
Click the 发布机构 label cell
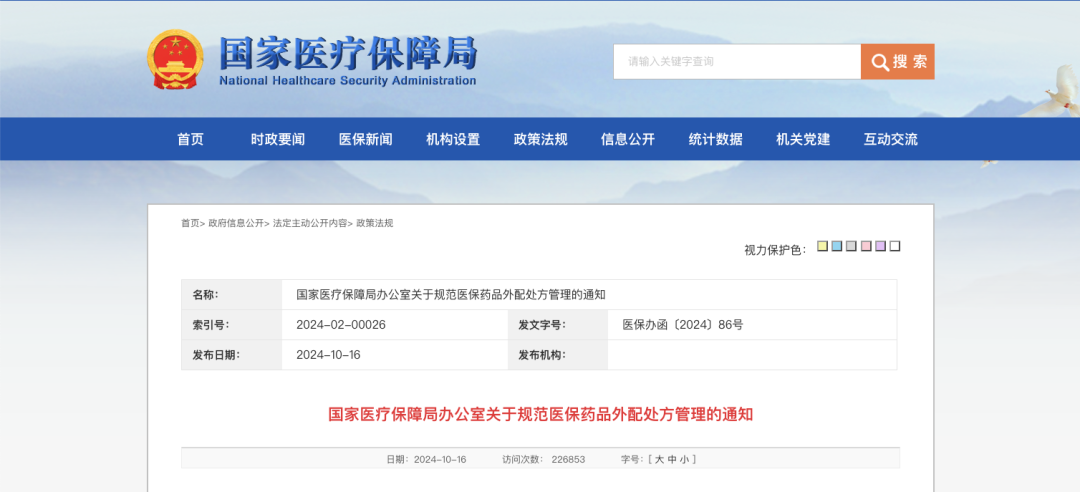pyautogui.click(x=558, y=355)
